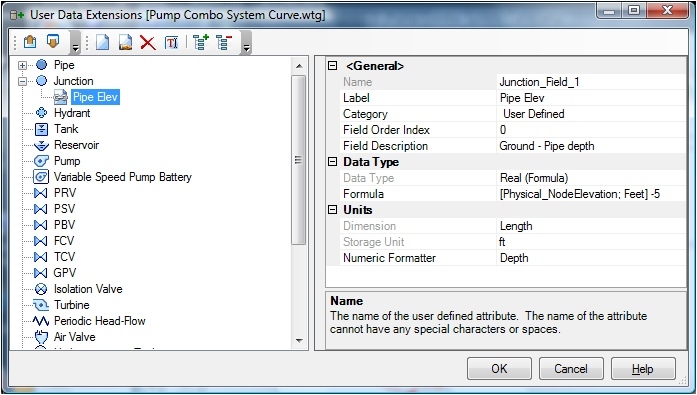Collapse the Data Type property section
The image size is (697, 395).
[x=332, y=162]
